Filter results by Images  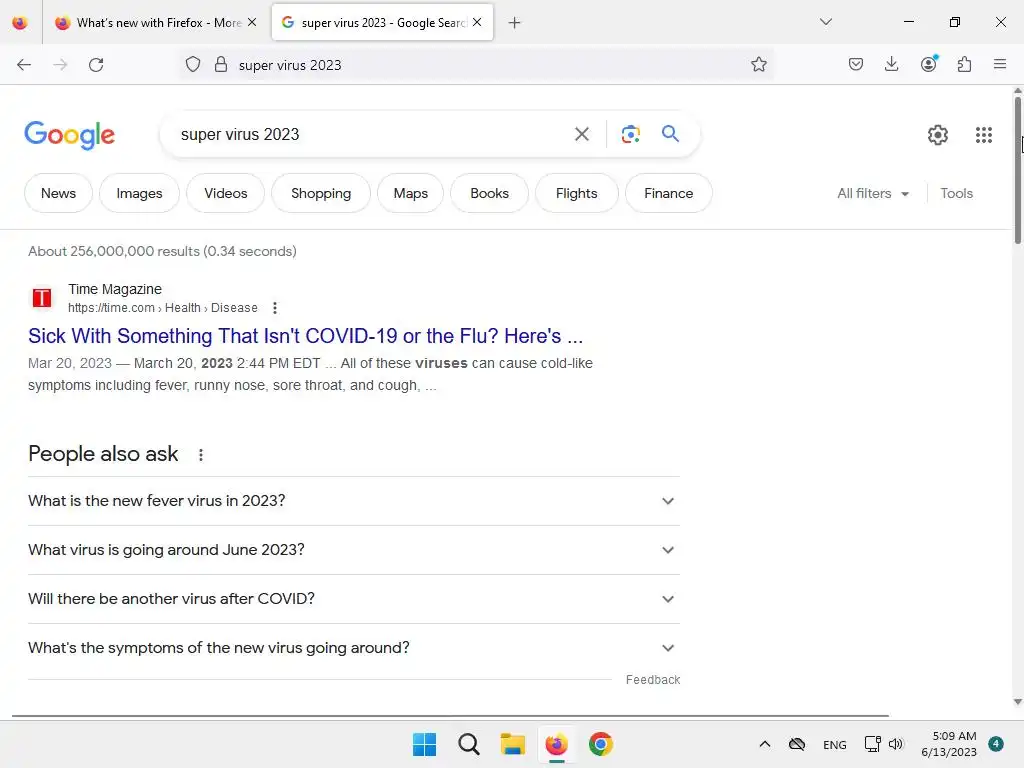[x=139, y=193]
